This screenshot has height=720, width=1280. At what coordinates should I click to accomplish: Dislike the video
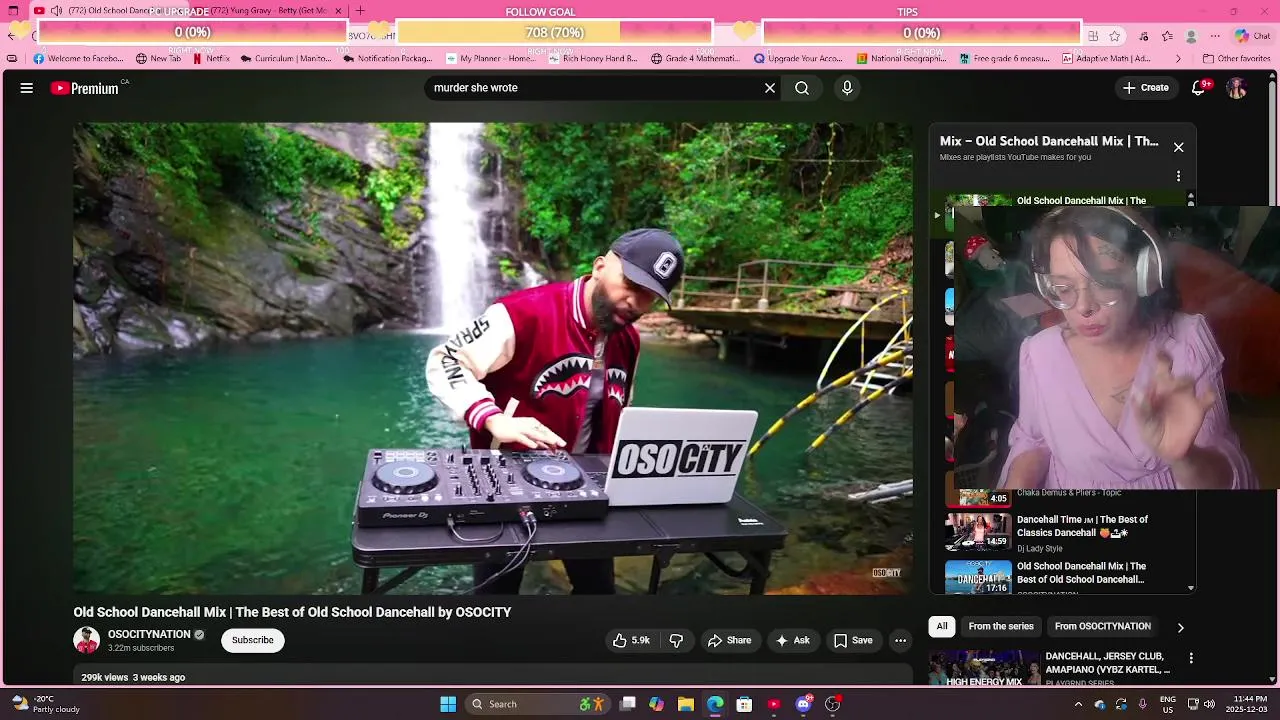(676, 640)
